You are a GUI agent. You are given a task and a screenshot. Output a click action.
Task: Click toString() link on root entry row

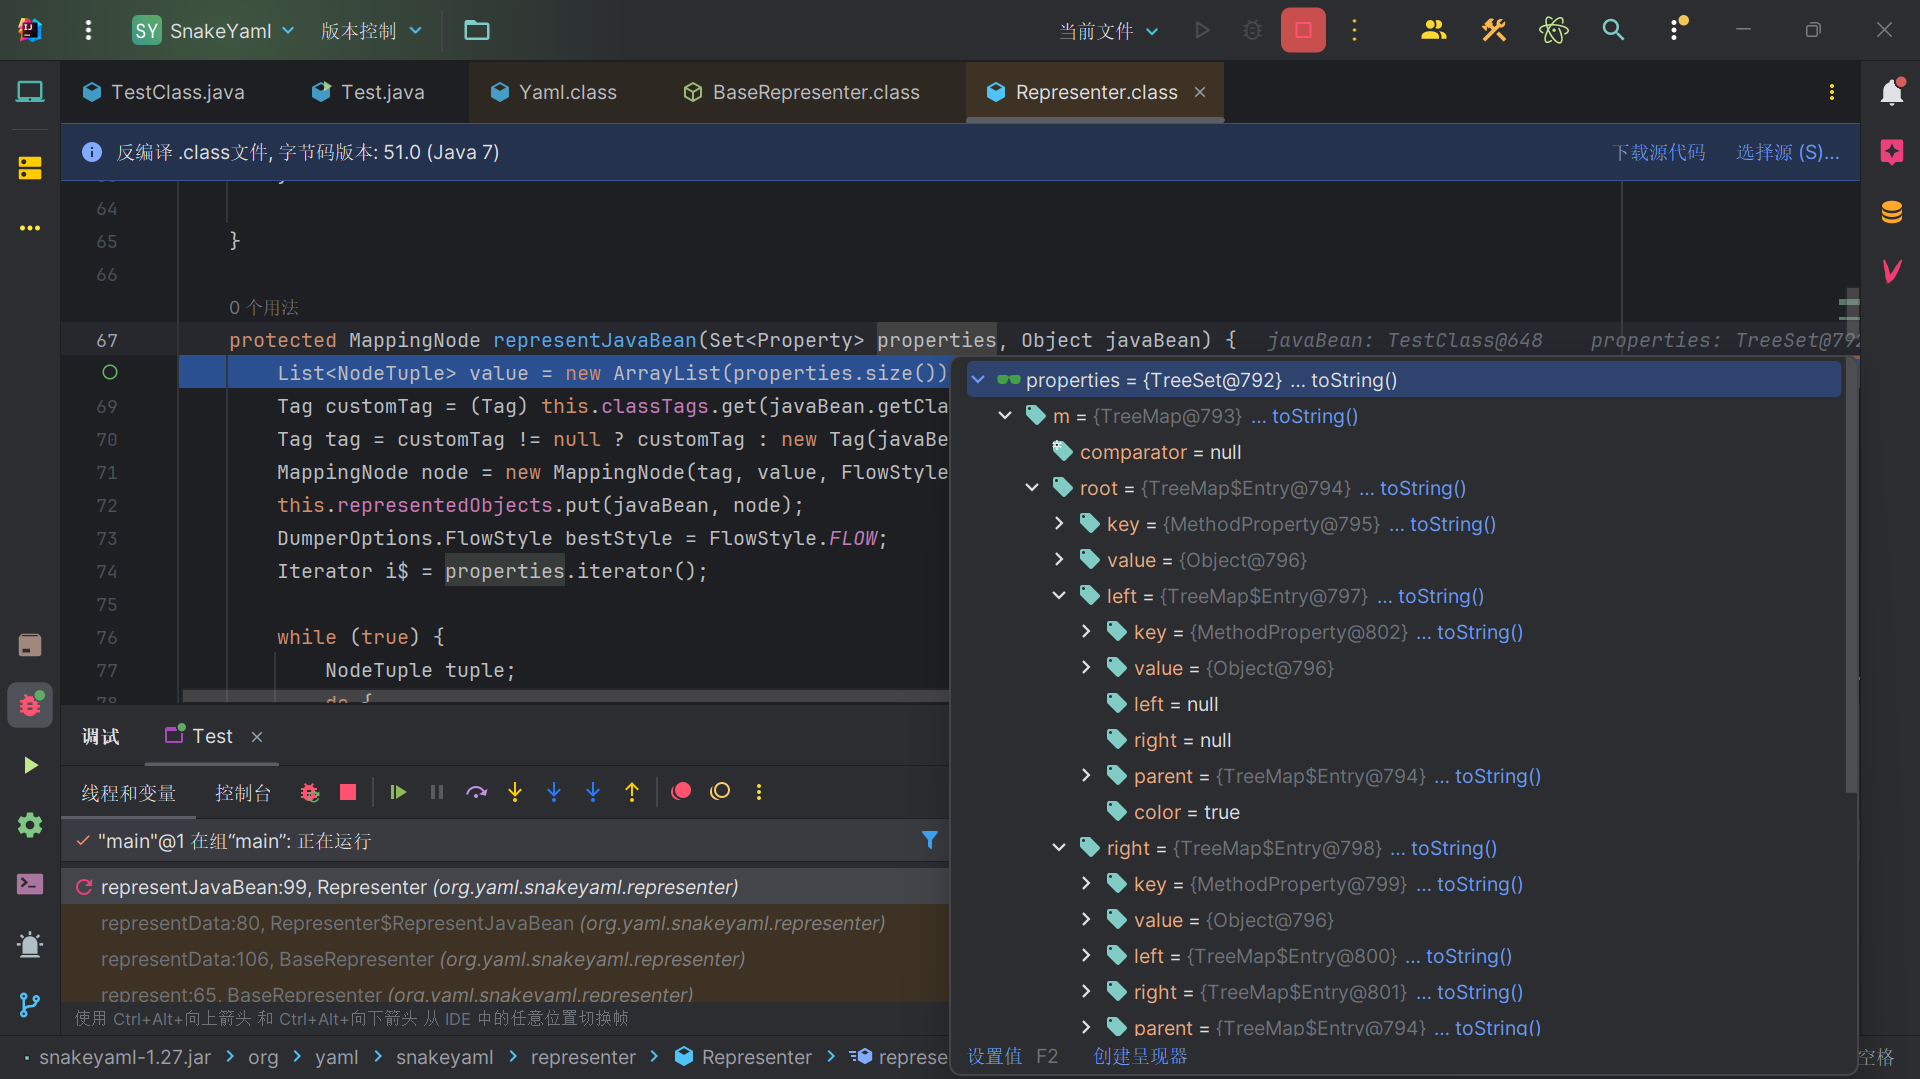pos(1422,488)
